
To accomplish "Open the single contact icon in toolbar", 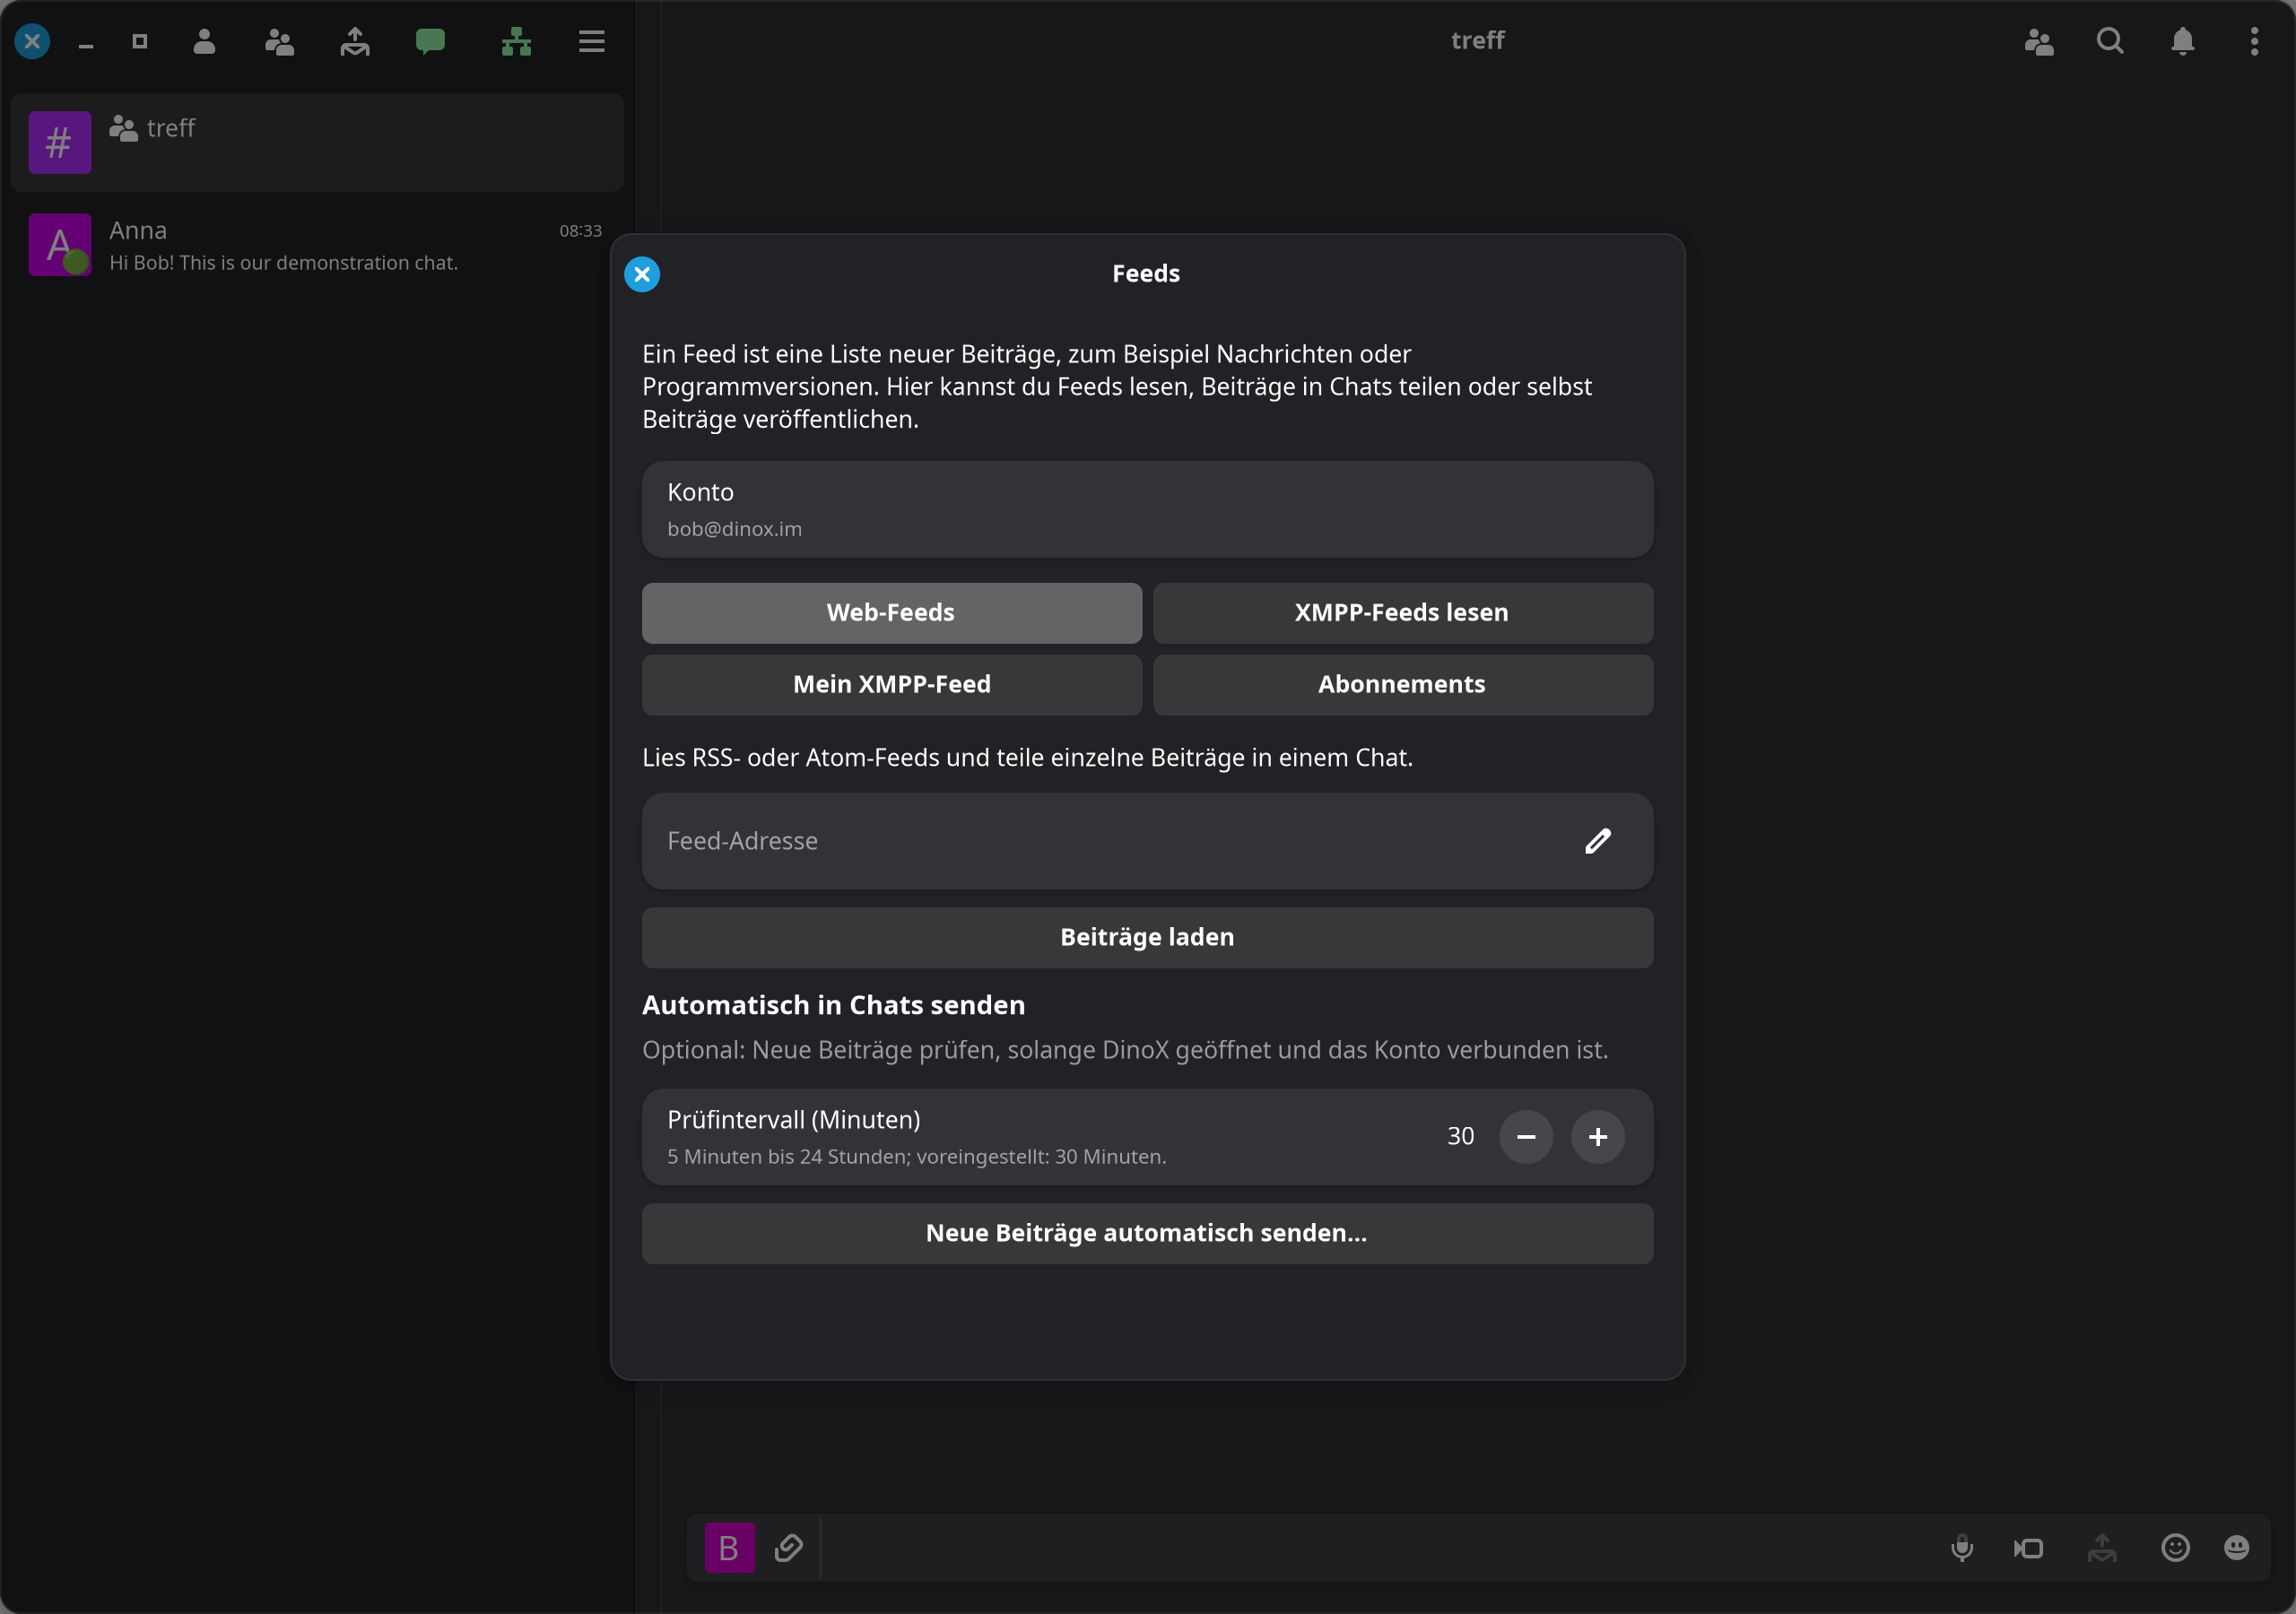I will pos(204,41).
